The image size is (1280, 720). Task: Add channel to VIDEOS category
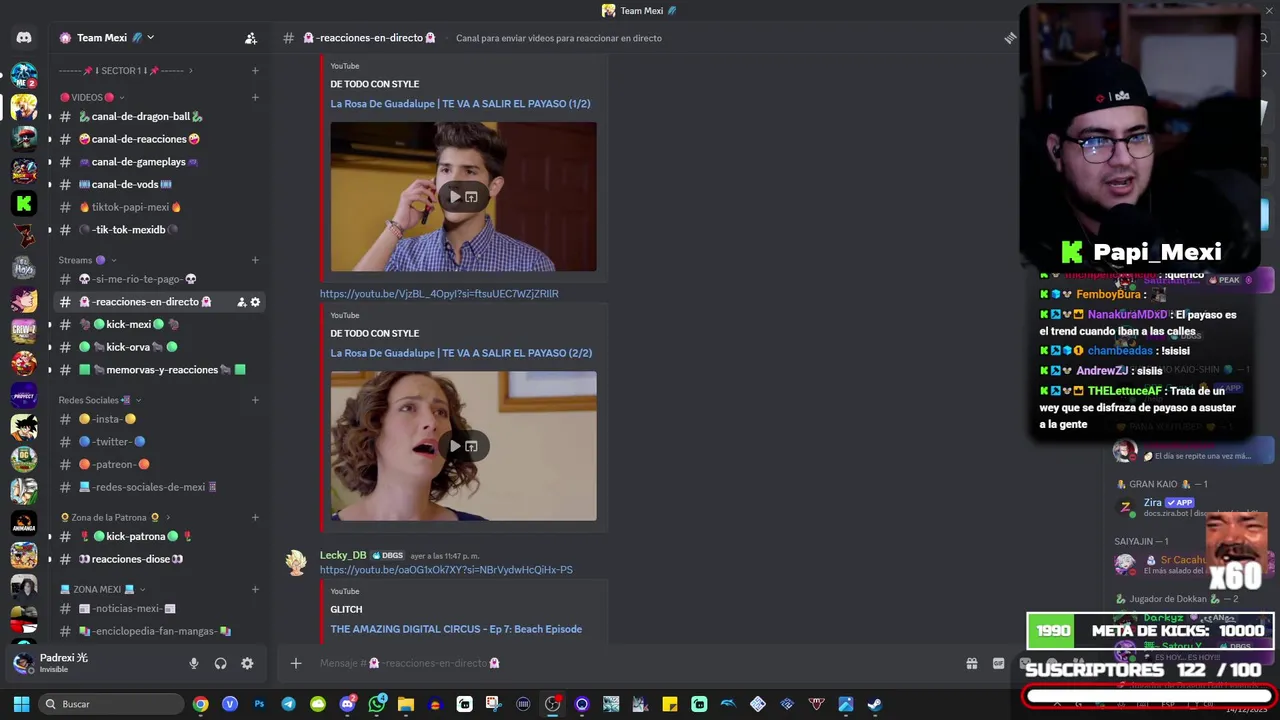tap(255, 97)
